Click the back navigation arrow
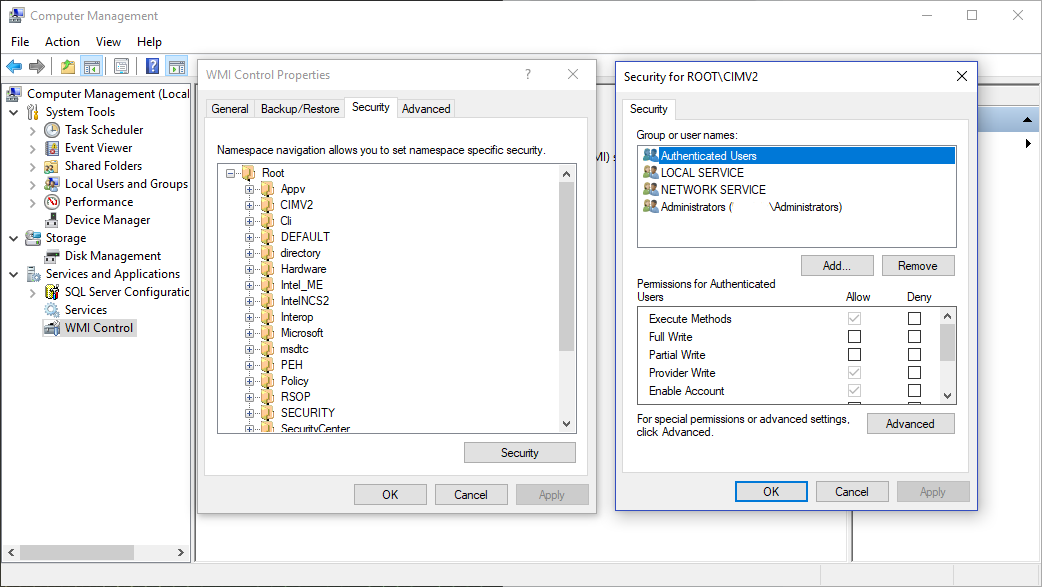 12,66
